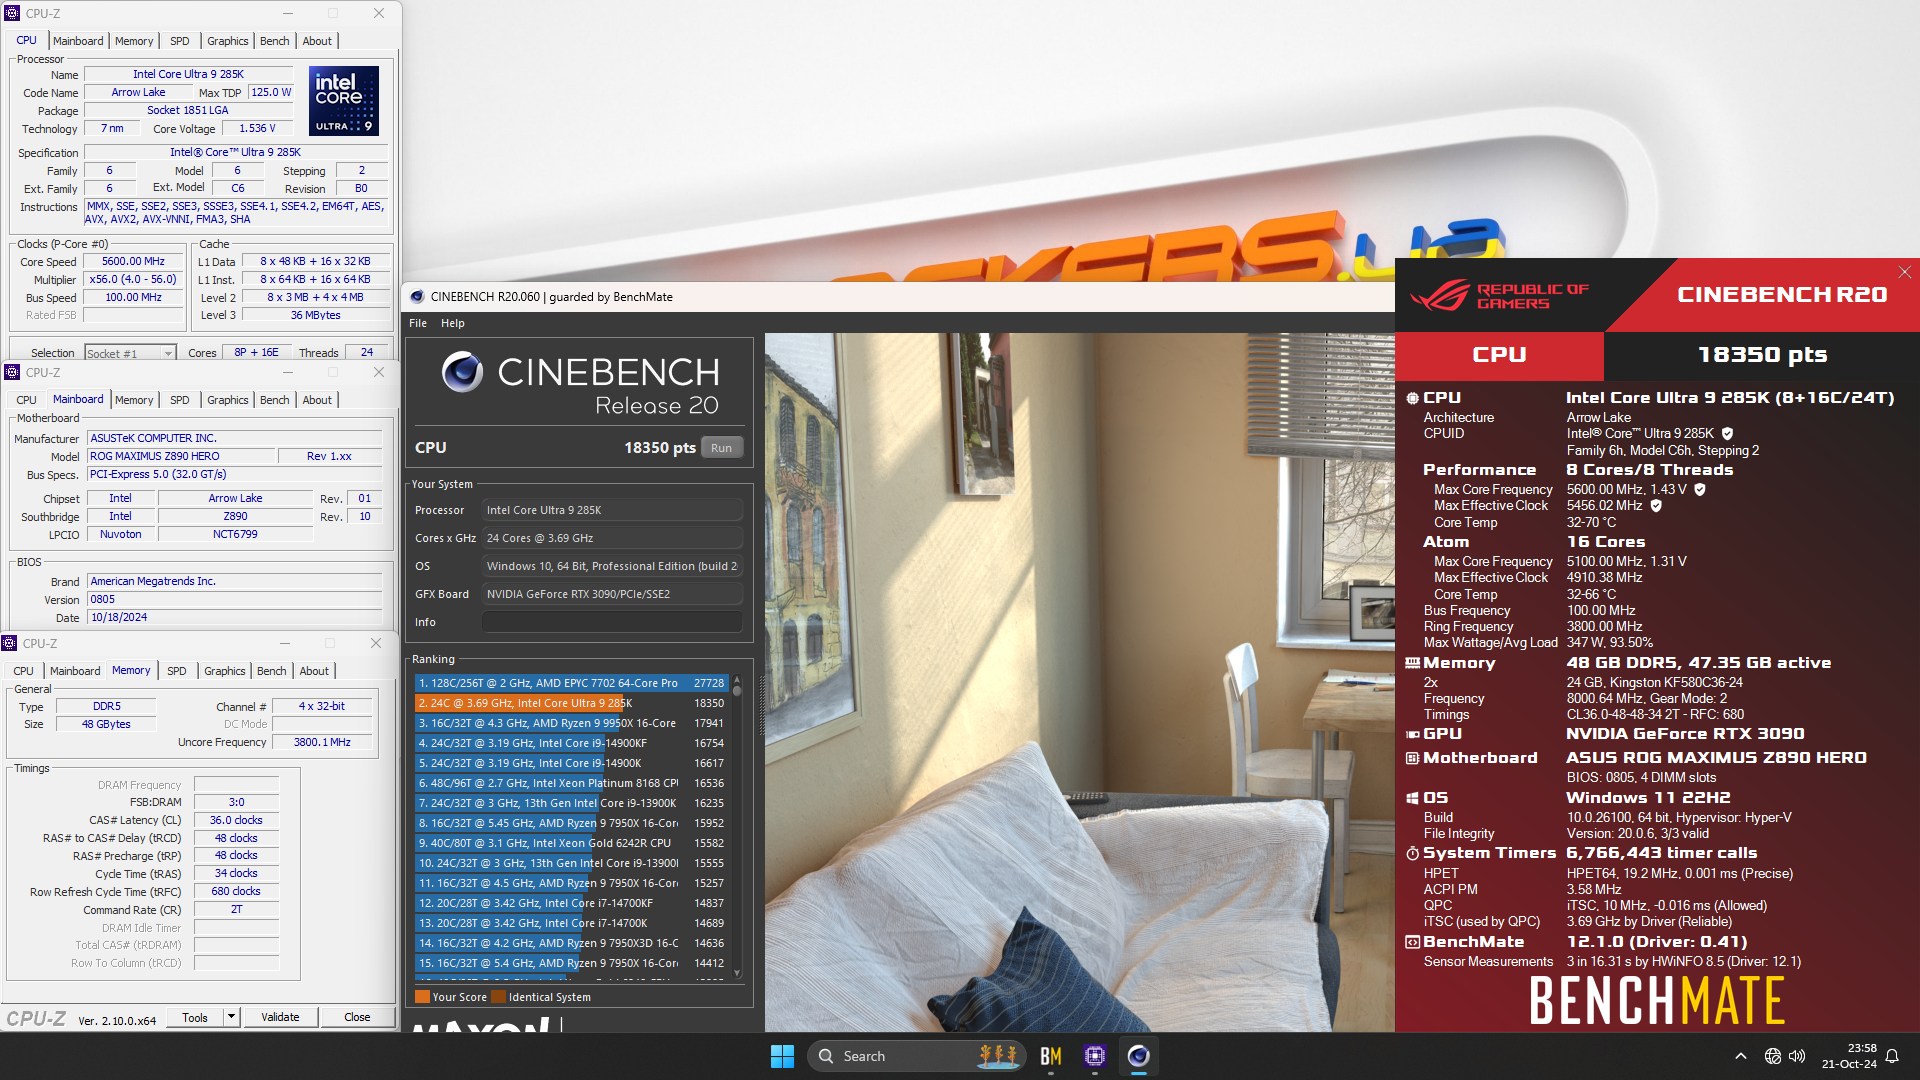Click the Identical System legend swatch
The width and height of the screenshot is (1920, 1080).
tap(498, 997)
